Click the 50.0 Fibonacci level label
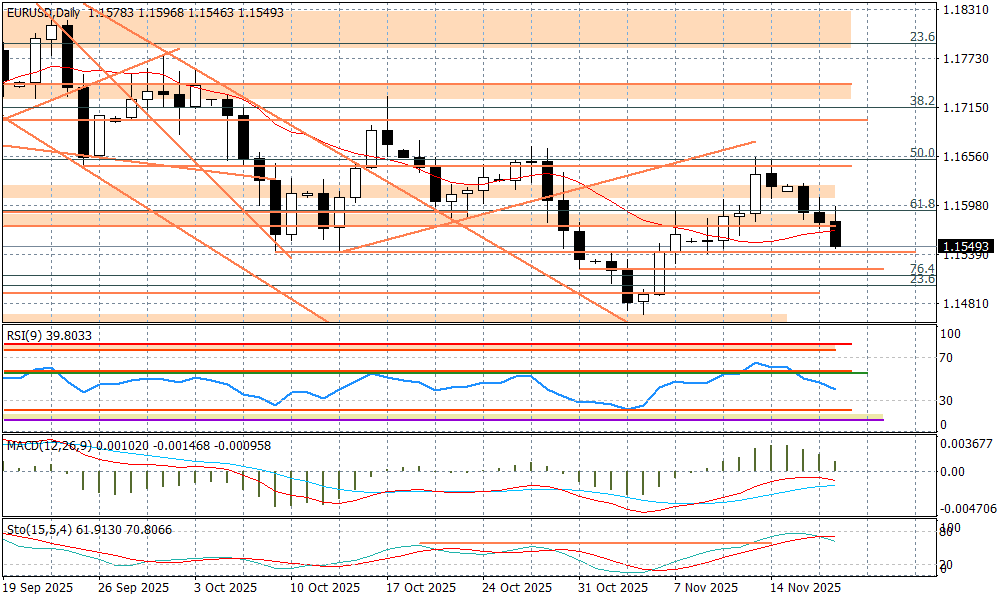The height and width of the screenshot is (600, 1000). pyautogui.click(x=921, y=153)
